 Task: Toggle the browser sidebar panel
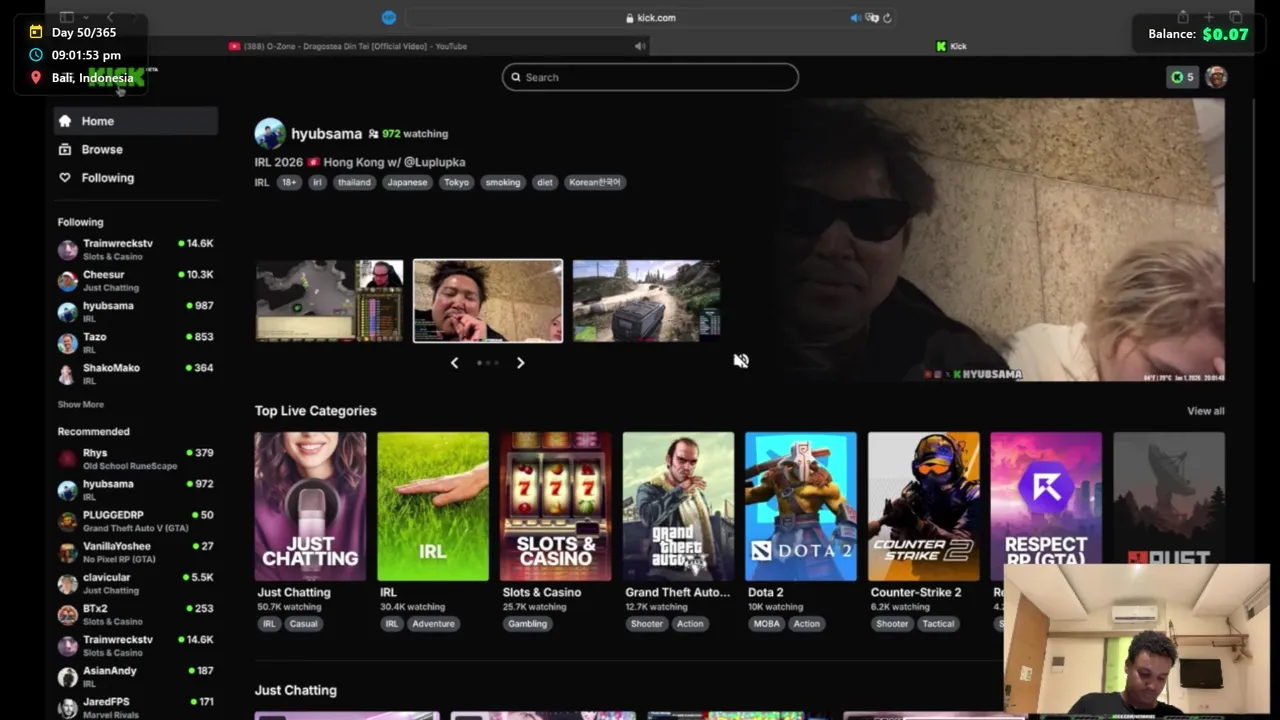click(x=67, y=17)
